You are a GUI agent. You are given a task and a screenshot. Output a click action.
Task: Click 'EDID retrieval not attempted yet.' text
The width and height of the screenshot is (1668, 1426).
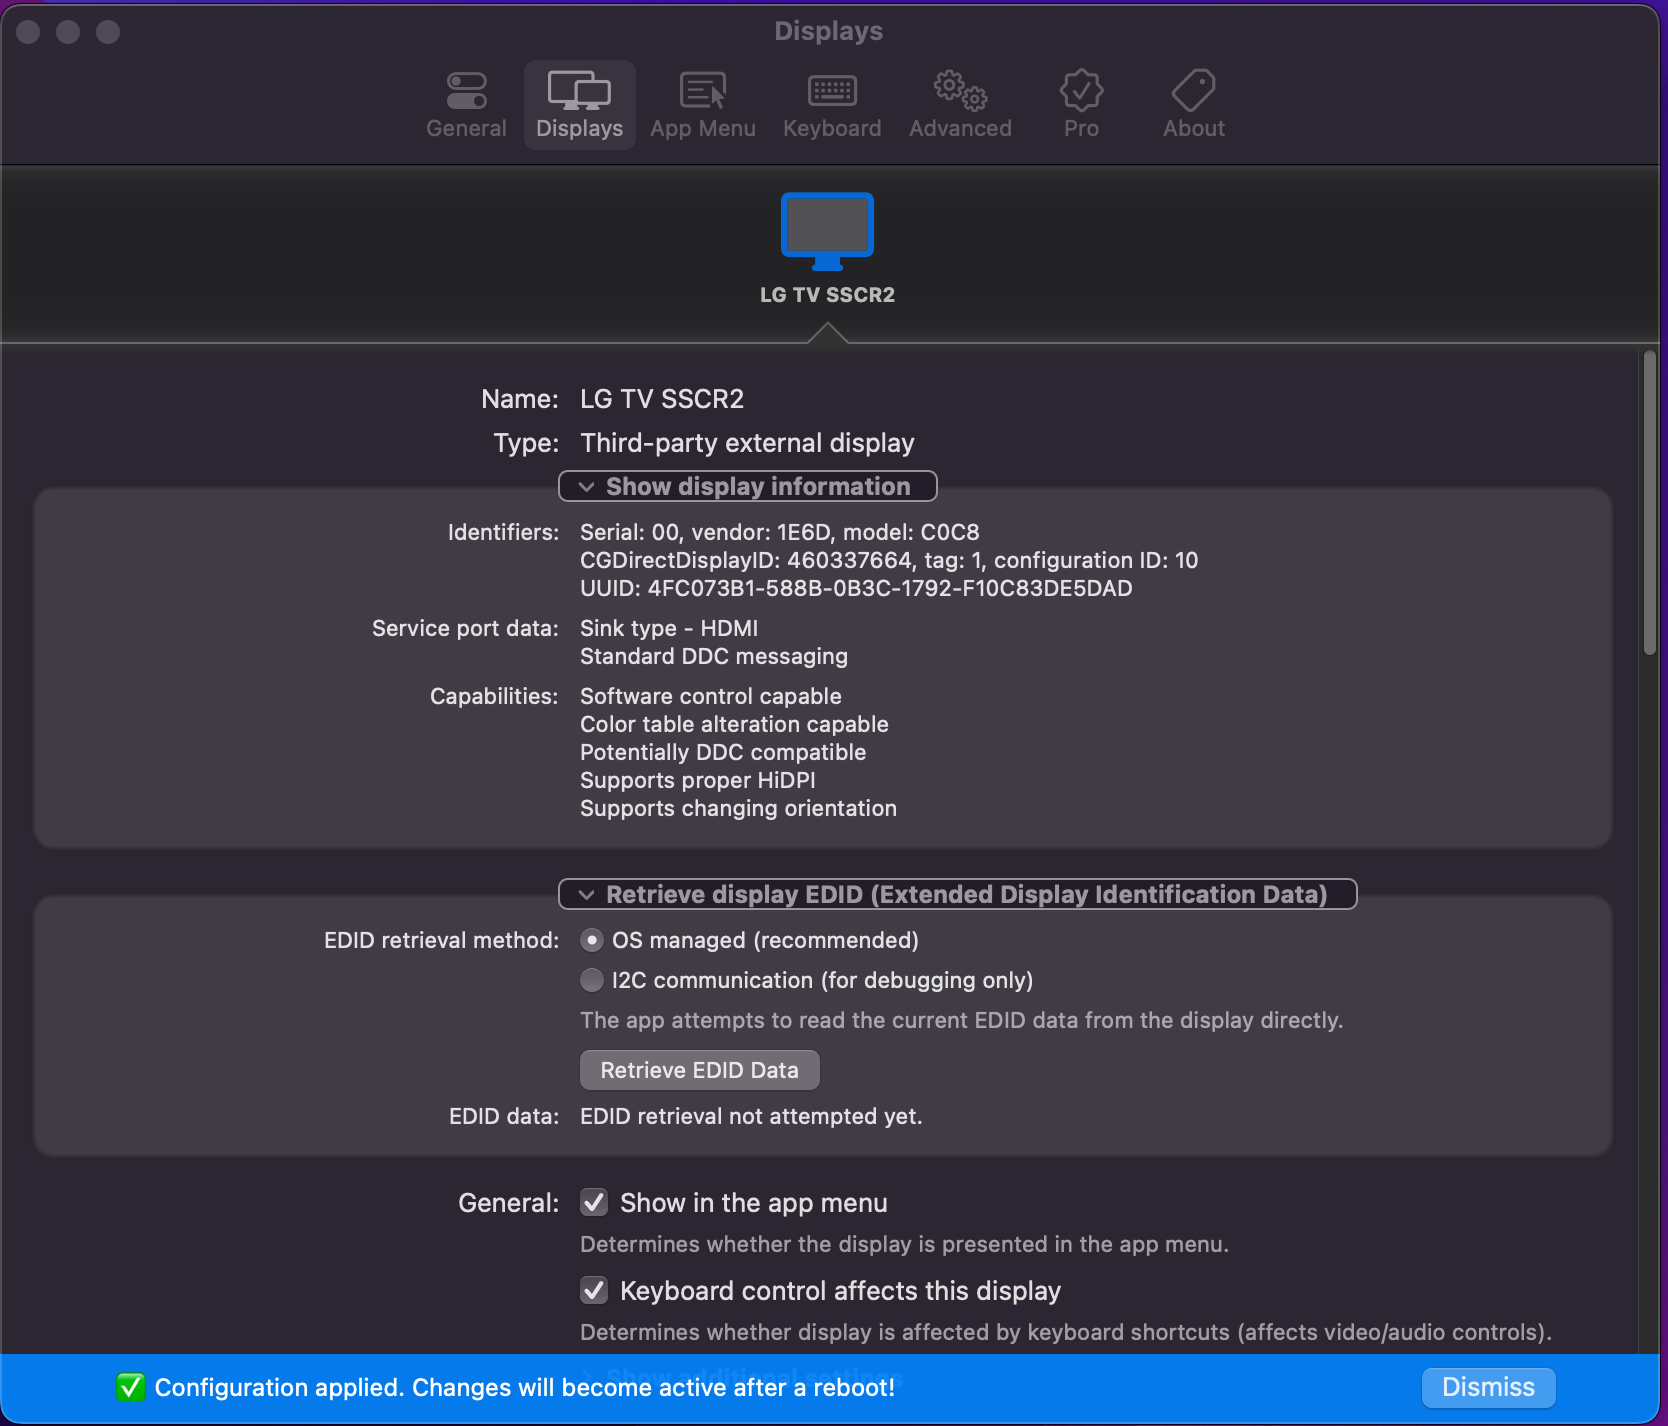click(751, 1116)
